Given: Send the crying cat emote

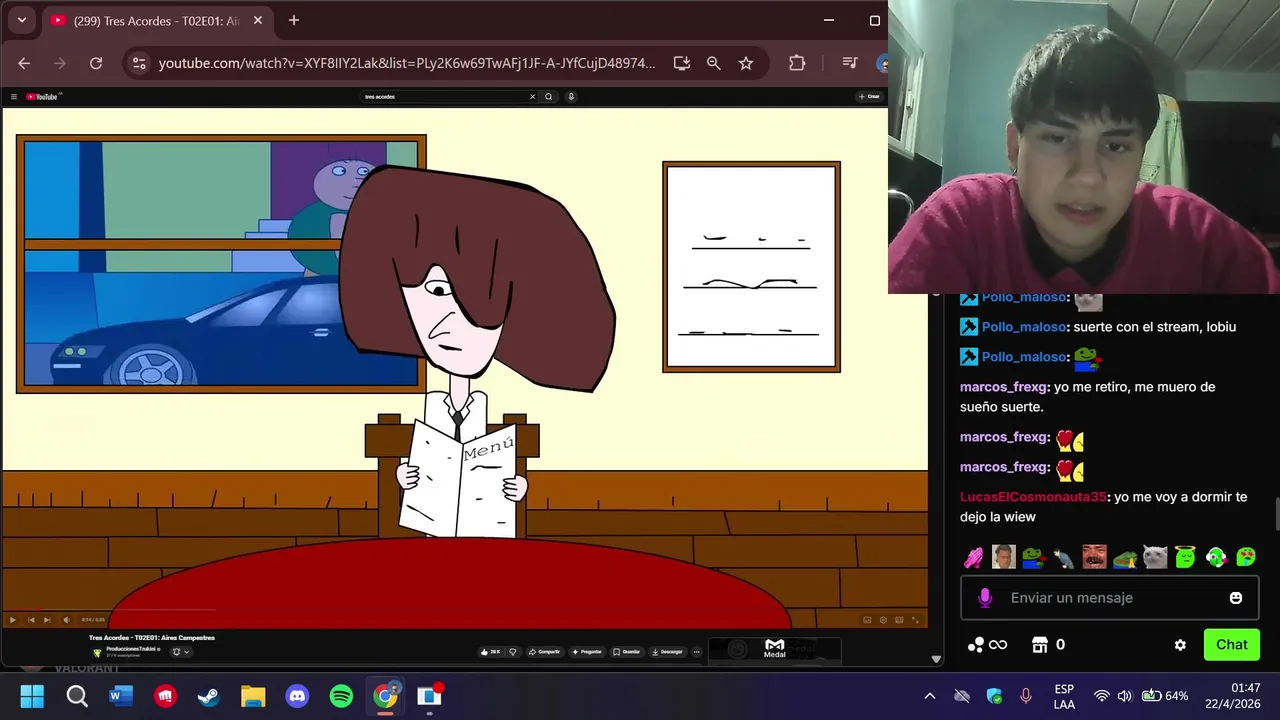Looking at the screenshot, I should (x=1155, y=557).
